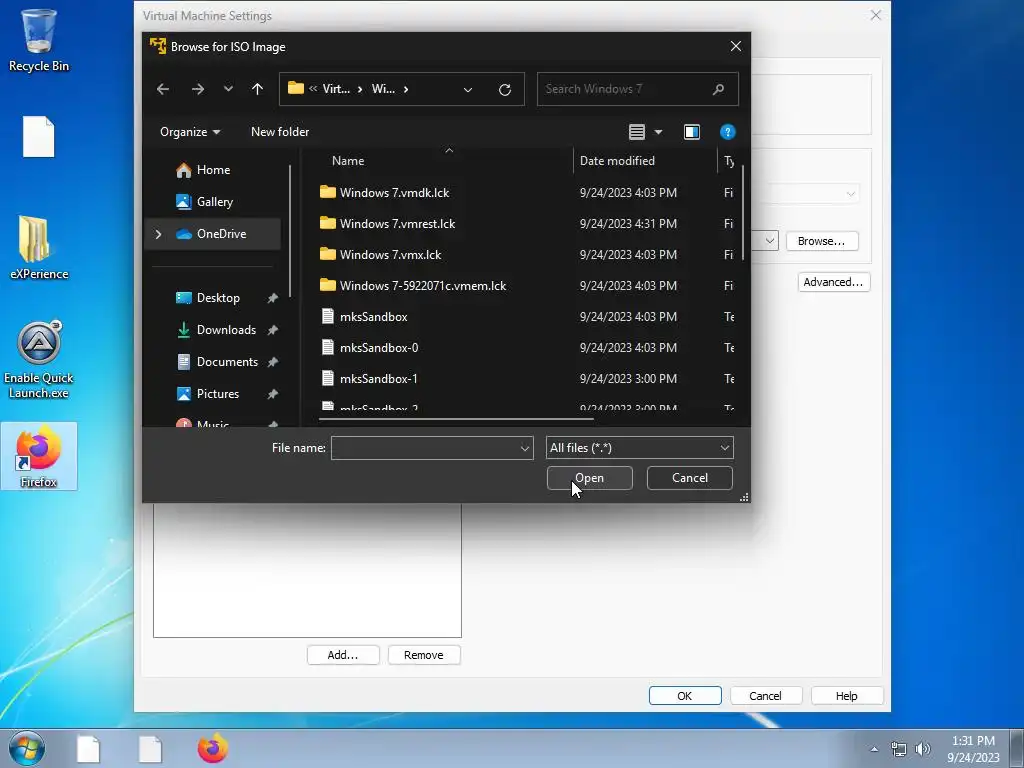The image size is (1024, 768).
Task: Show hidden tray icons arrow
Action: [x=874, y=749]
